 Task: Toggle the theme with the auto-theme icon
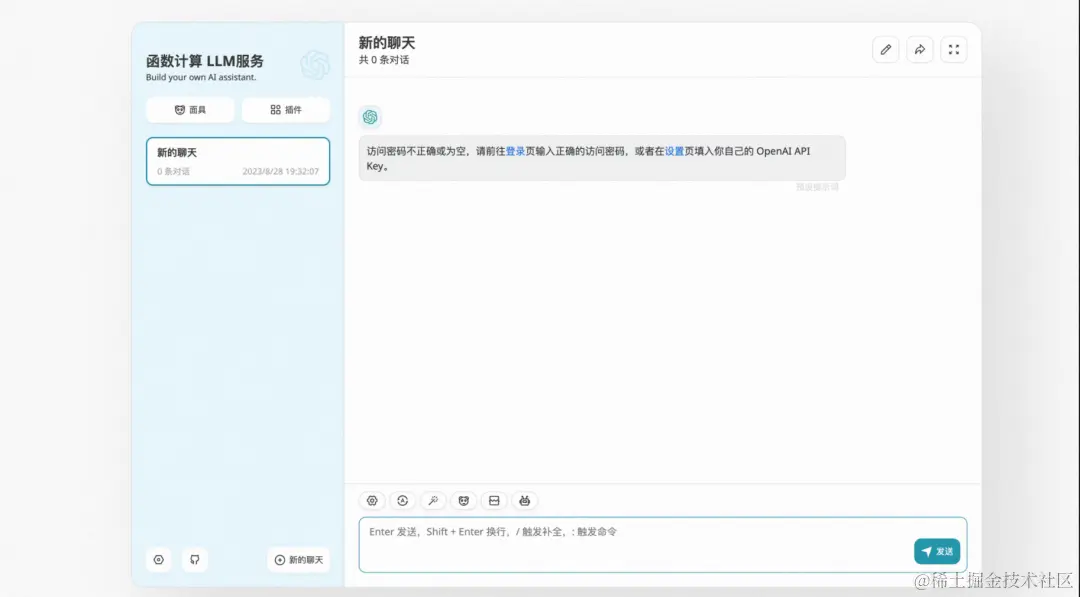point(402,500)
